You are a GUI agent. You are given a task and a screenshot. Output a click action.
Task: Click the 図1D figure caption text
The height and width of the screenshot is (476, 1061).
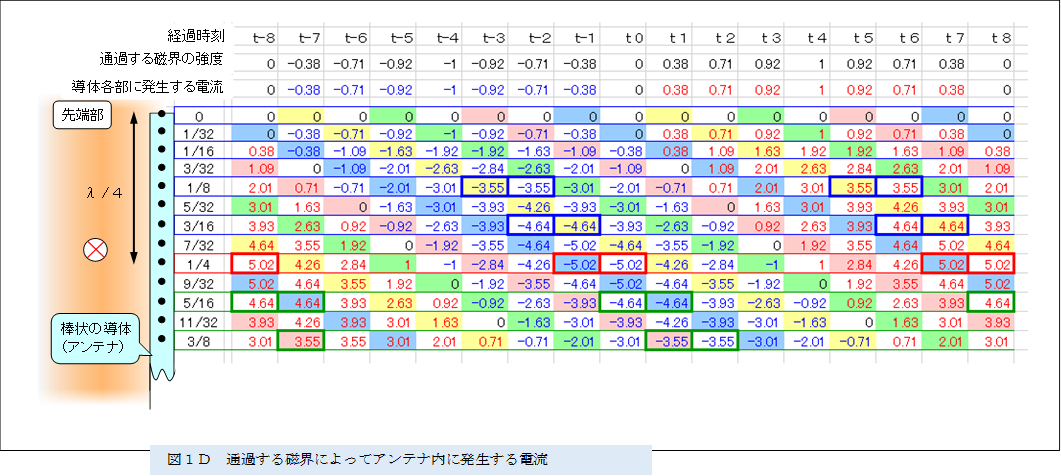click(356, 458)
